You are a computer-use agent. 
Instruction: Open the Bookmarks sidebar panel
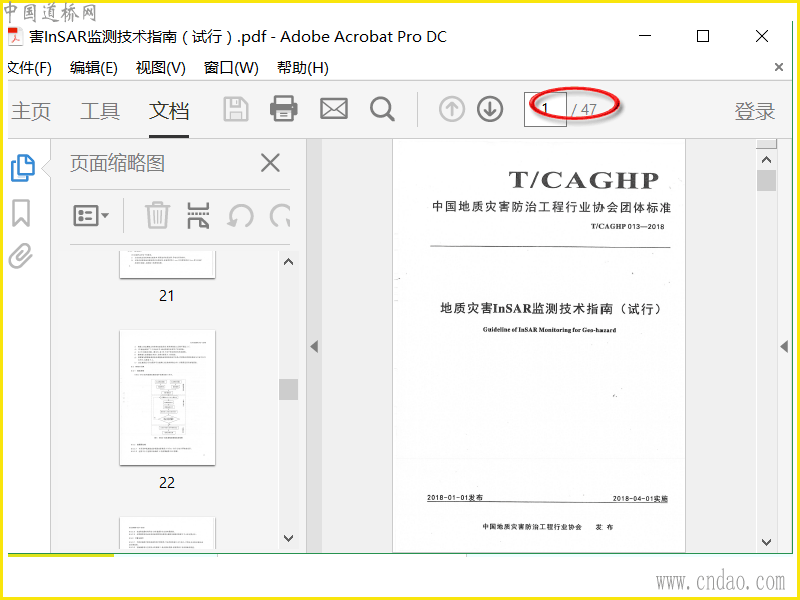pos(21,213)
